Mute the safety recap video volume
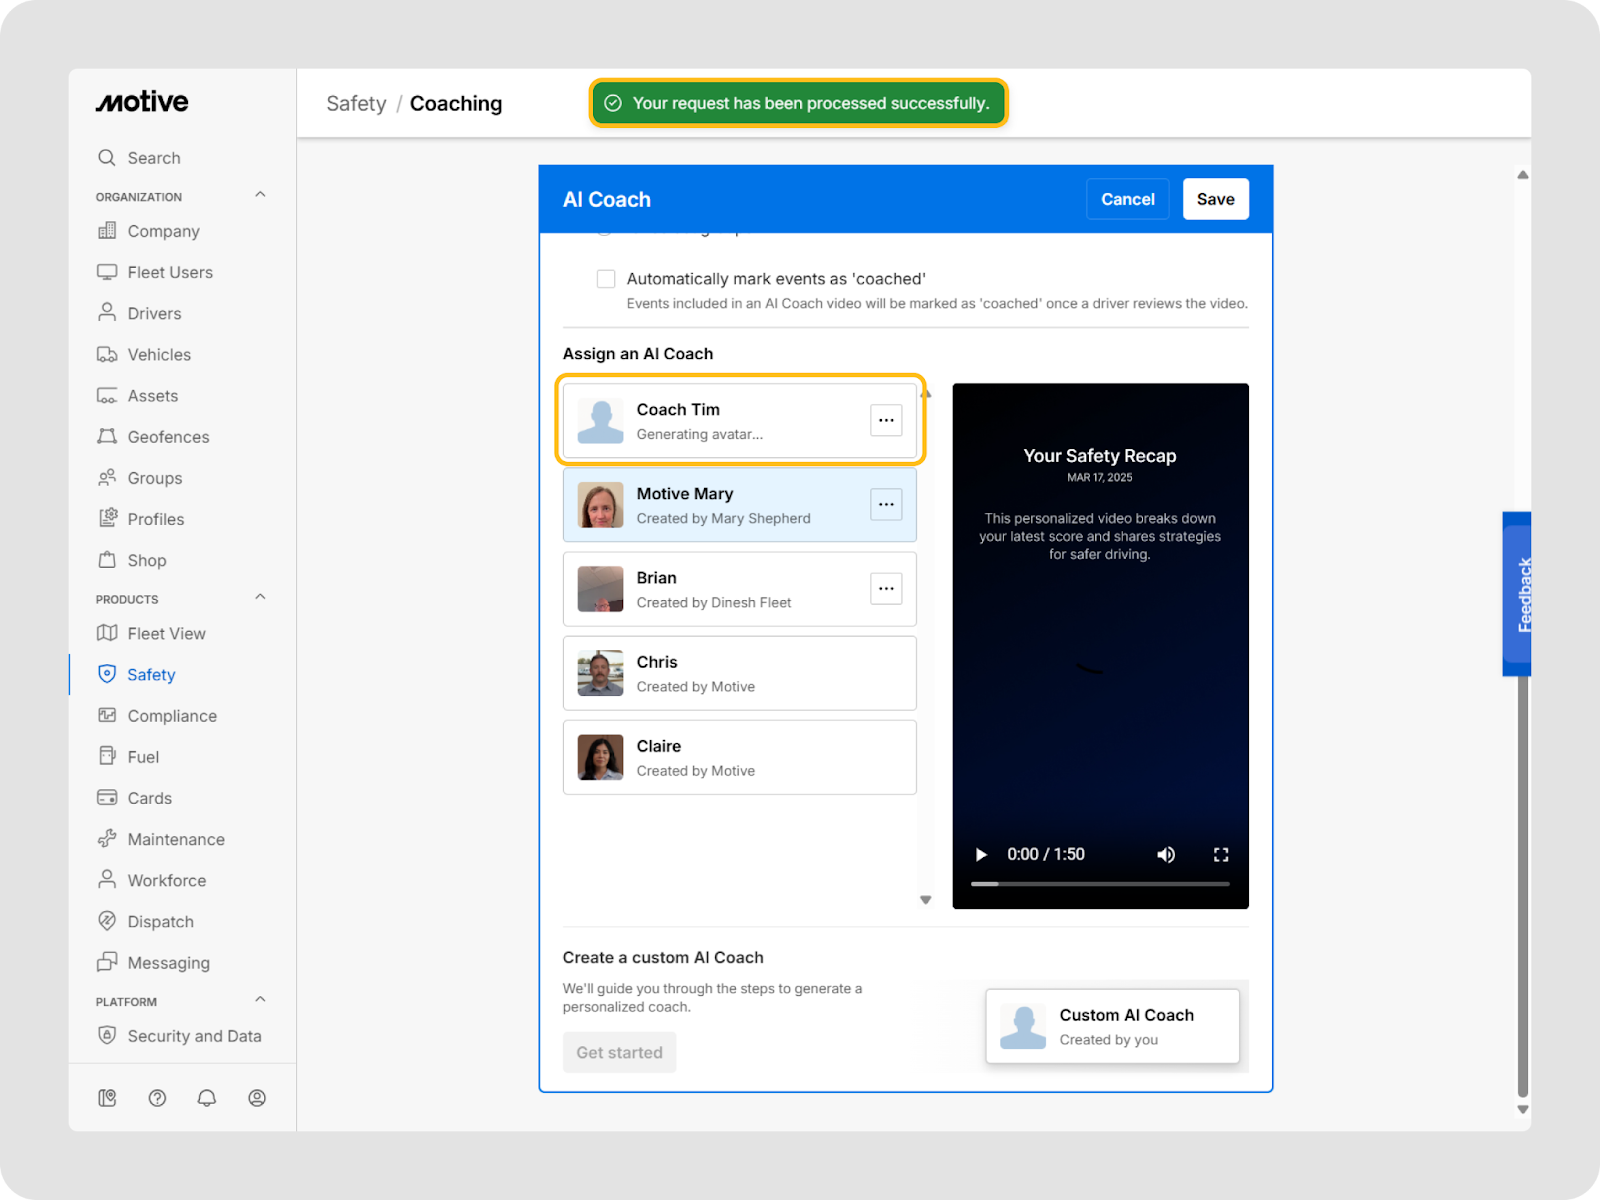 click(1166, 855)
